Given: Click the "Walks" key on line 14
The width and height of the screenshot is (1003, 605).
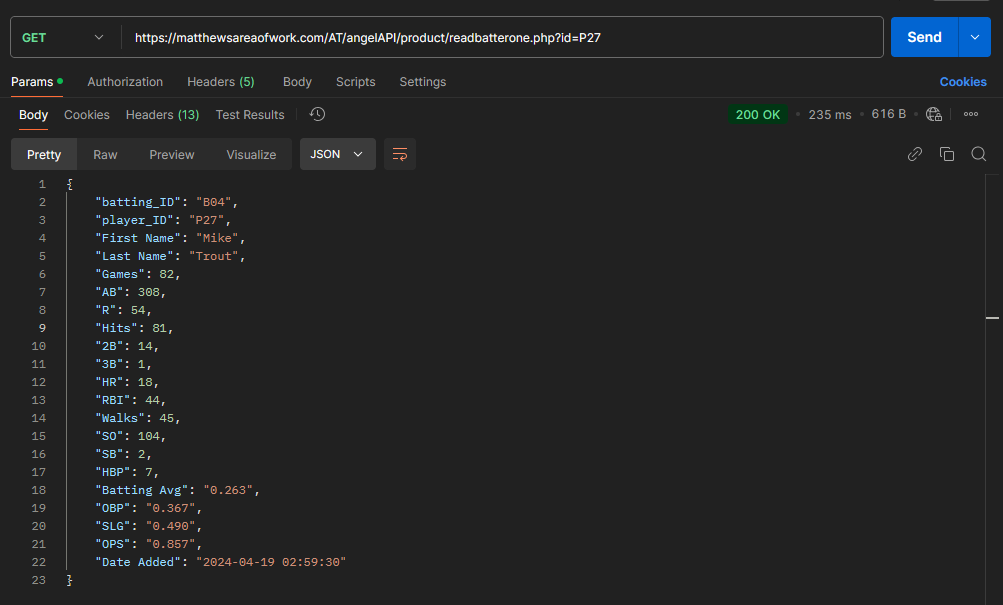Looking at the screenshot, I should point(120,418).
